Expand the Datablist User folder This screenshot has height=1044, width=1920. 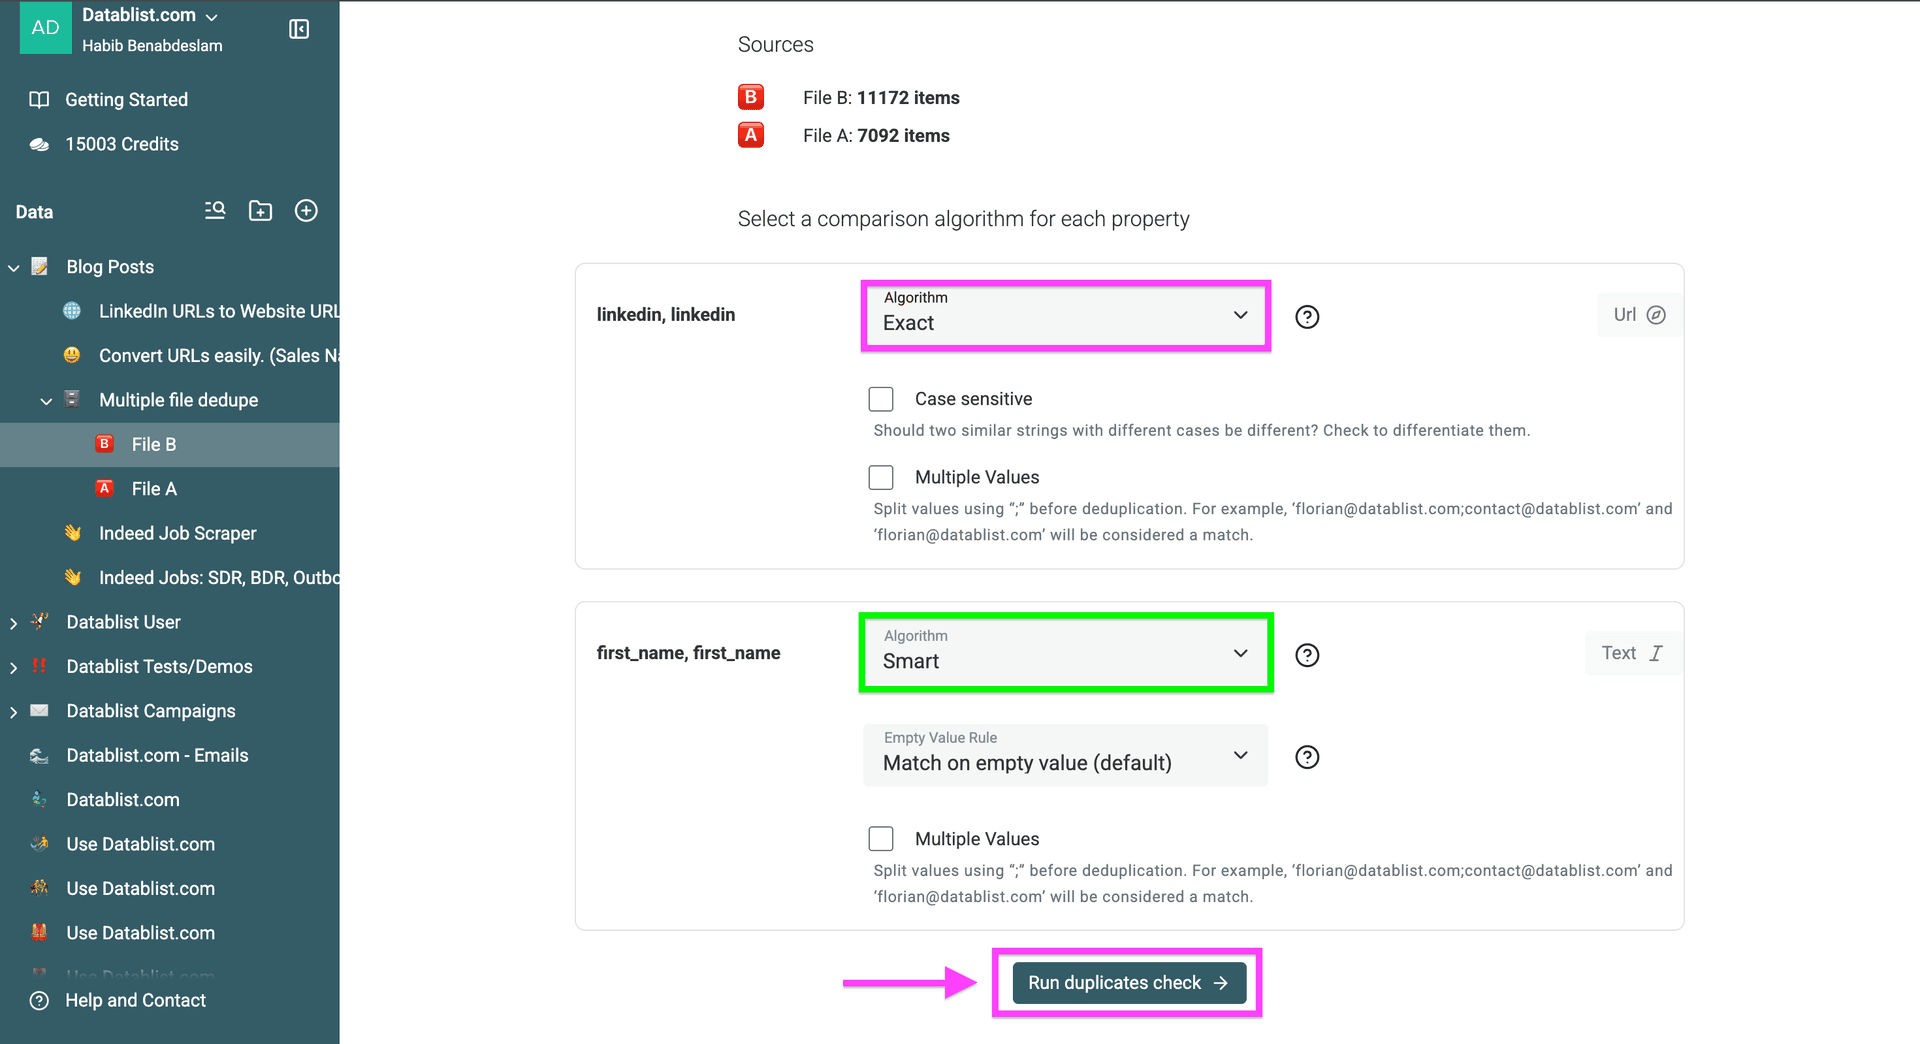14,623
